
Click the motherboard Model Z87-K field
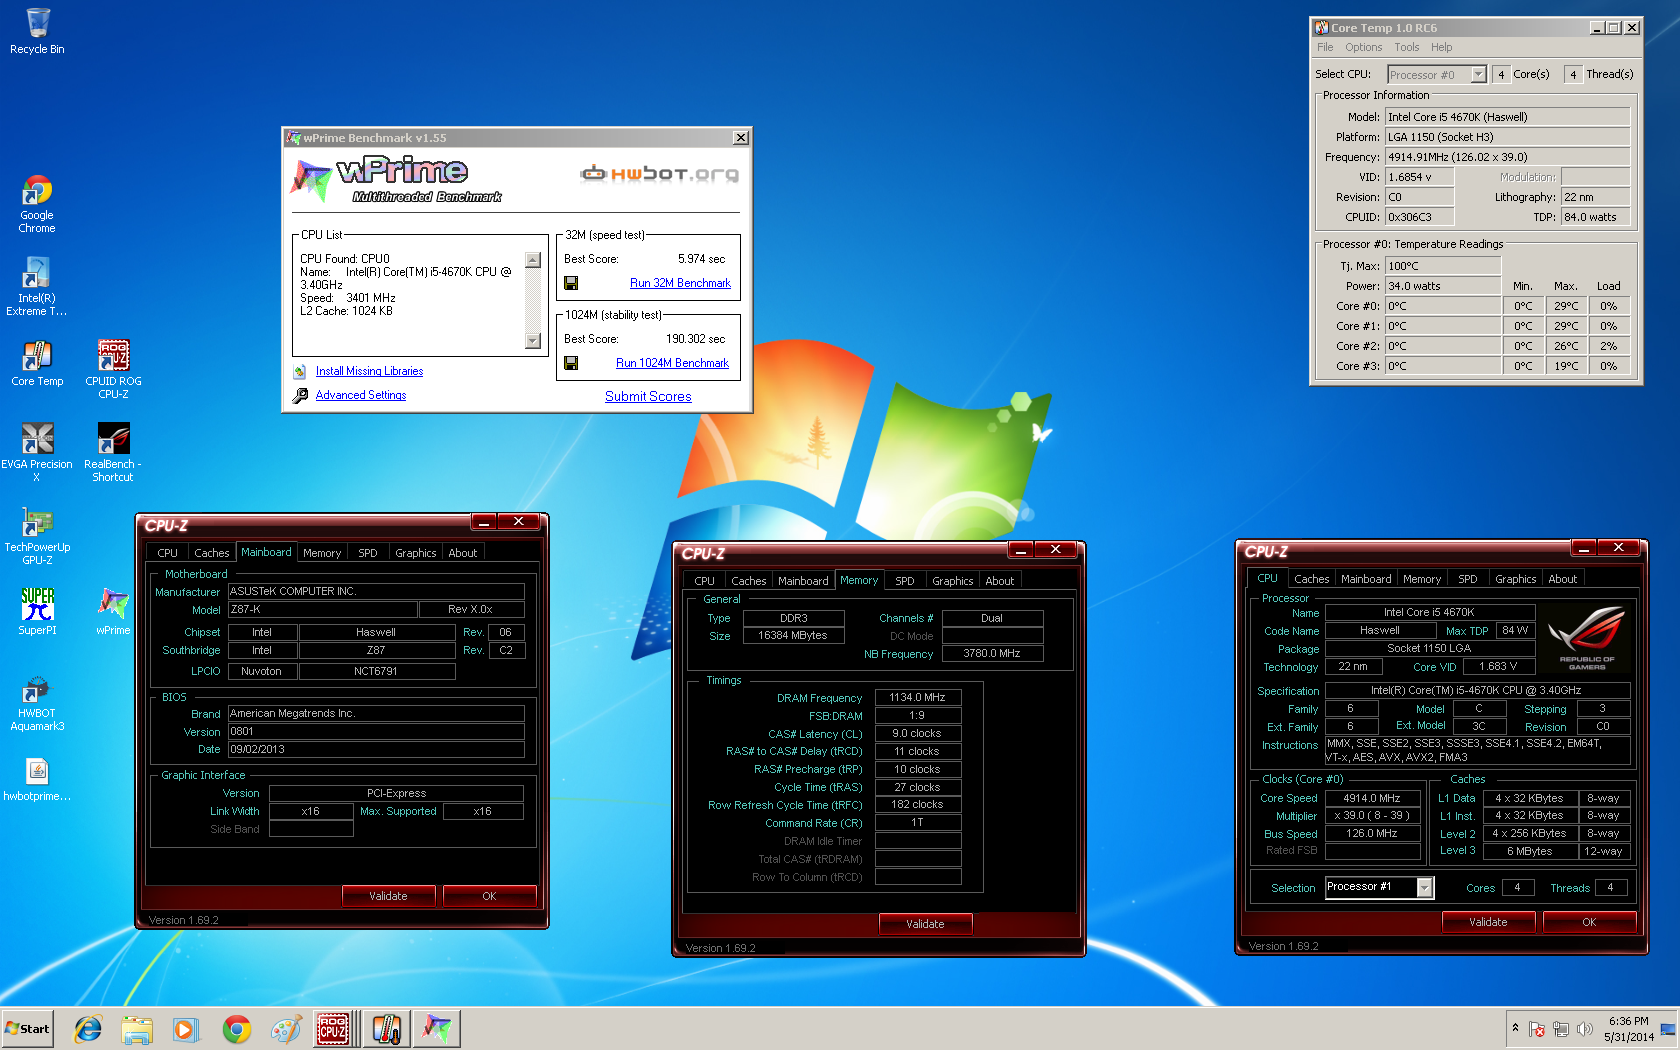[x=322, y=609]
